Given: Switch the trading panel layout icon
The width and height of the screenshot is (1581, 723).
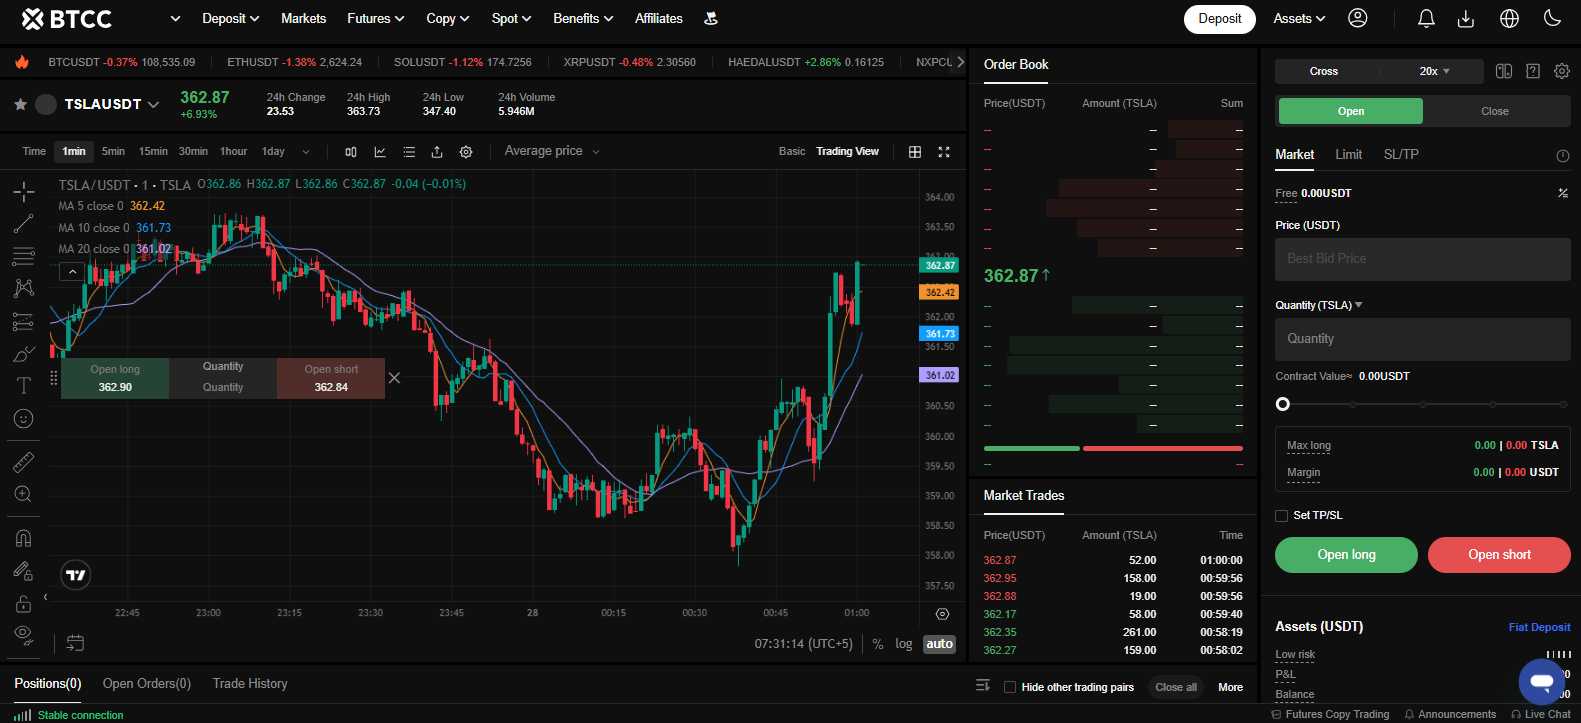Looking at the screenshot, I should (1504, 71).
